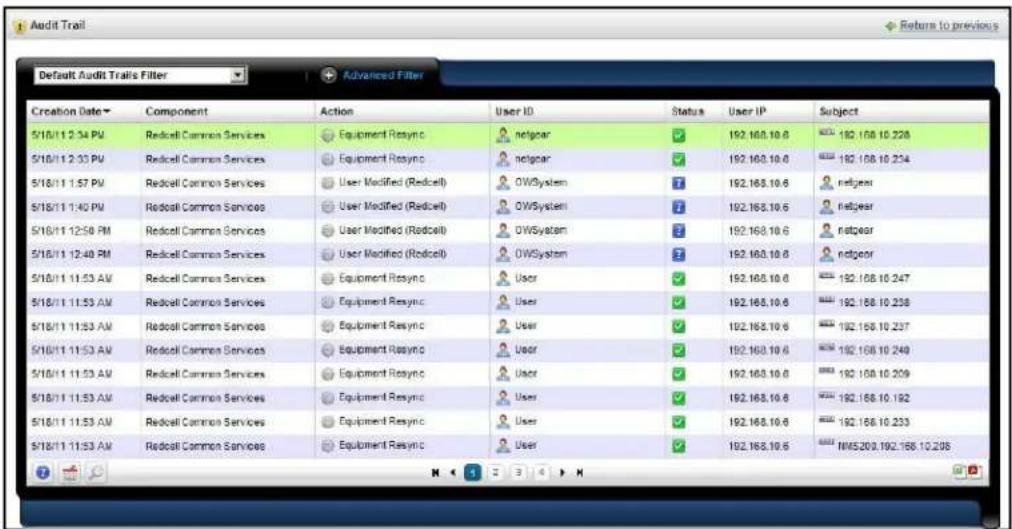The height and width of the screenshot is (529, 1012).
Task: Click the blue status icon for 1:40 PM row
Action: point(678,207)
